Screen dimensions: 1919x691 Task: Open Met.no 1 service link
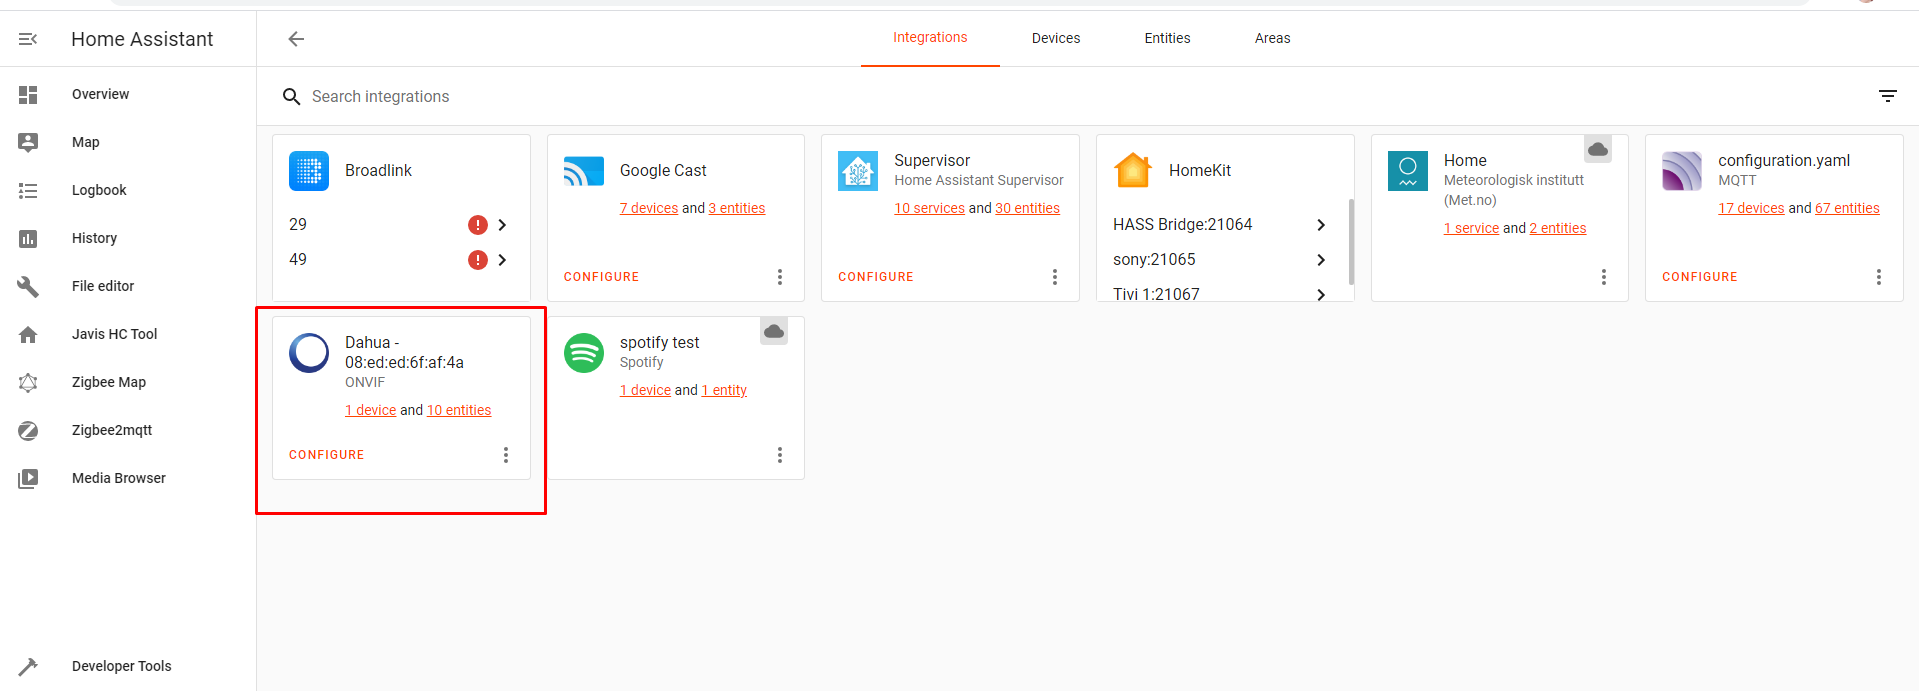click(1471, 228)
